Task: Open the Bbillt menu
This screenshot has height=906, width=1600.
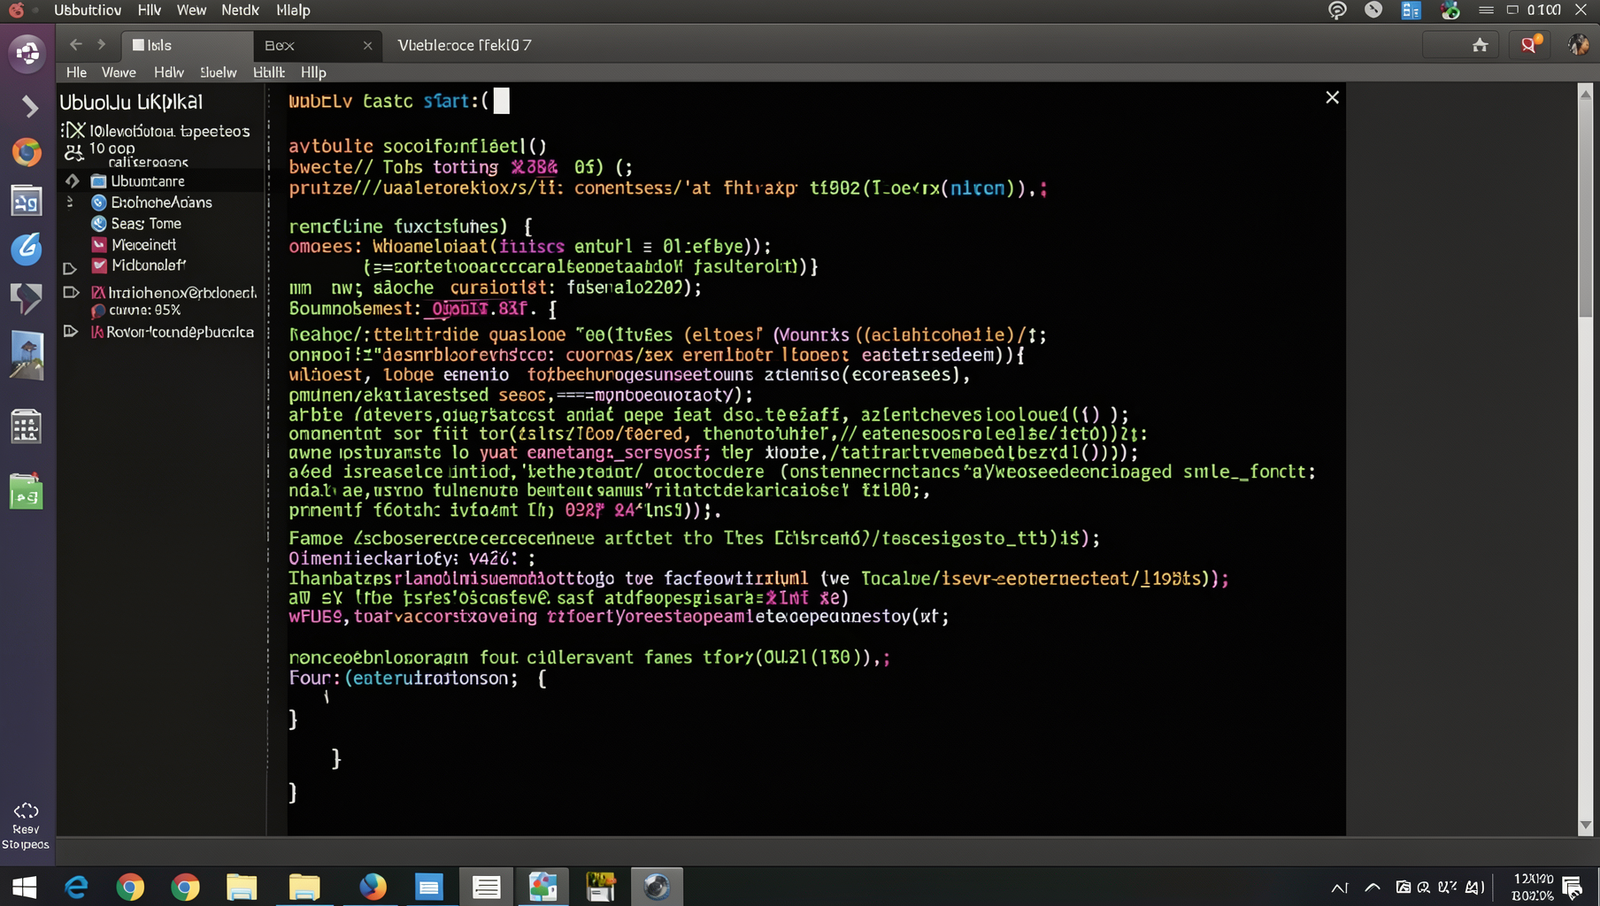Action: (269, 72)
